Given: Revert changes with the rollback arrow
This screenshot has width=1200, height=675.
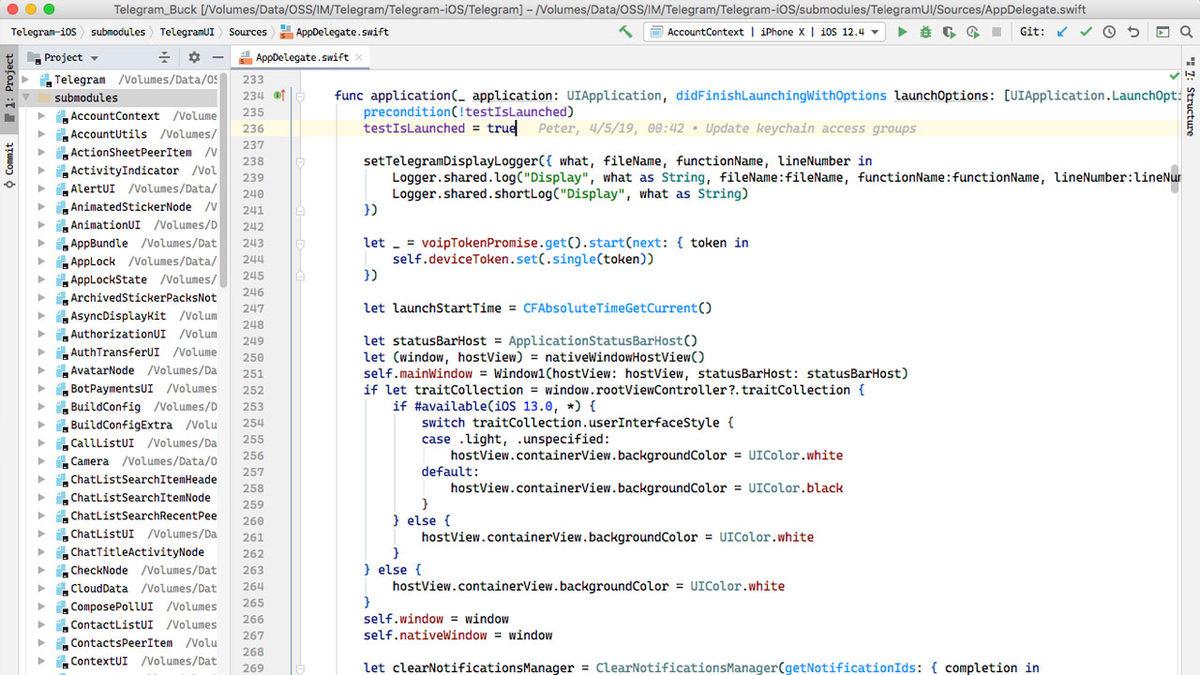Looking at the screenshot, I should click(1133, 32).
